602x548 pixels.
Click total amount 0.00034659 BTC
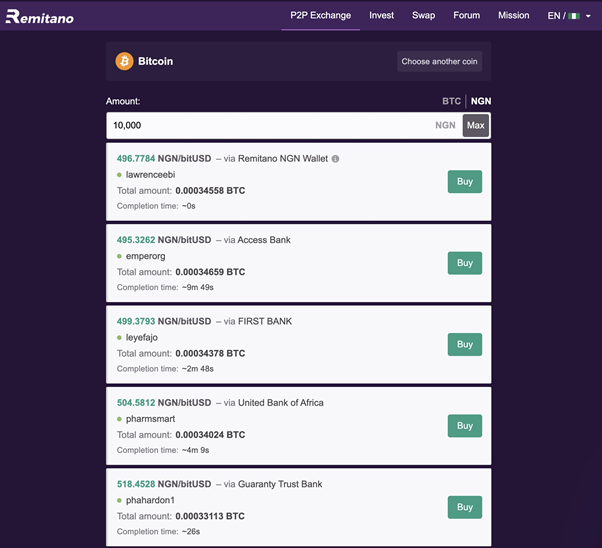pos(210,272)
